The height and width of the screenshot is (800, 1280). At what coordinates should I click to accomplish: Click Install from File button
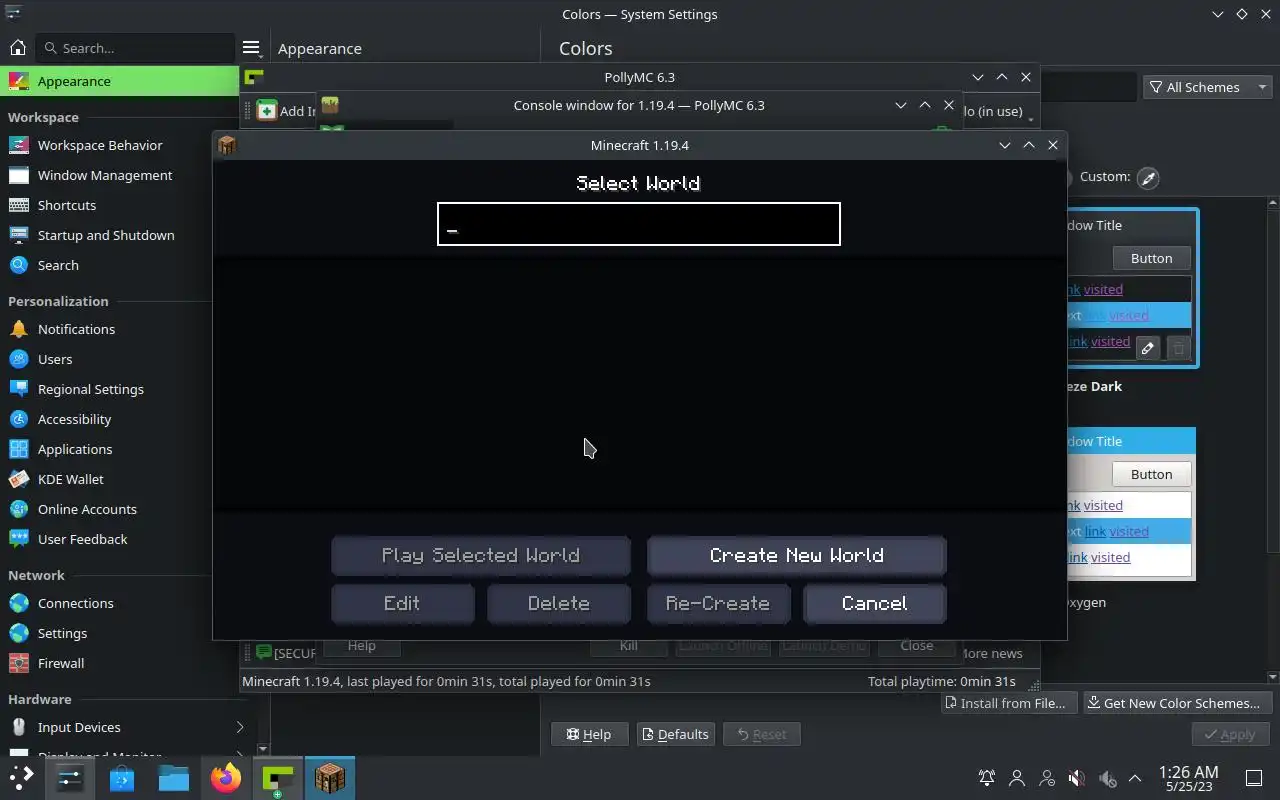click(1009, 703)
